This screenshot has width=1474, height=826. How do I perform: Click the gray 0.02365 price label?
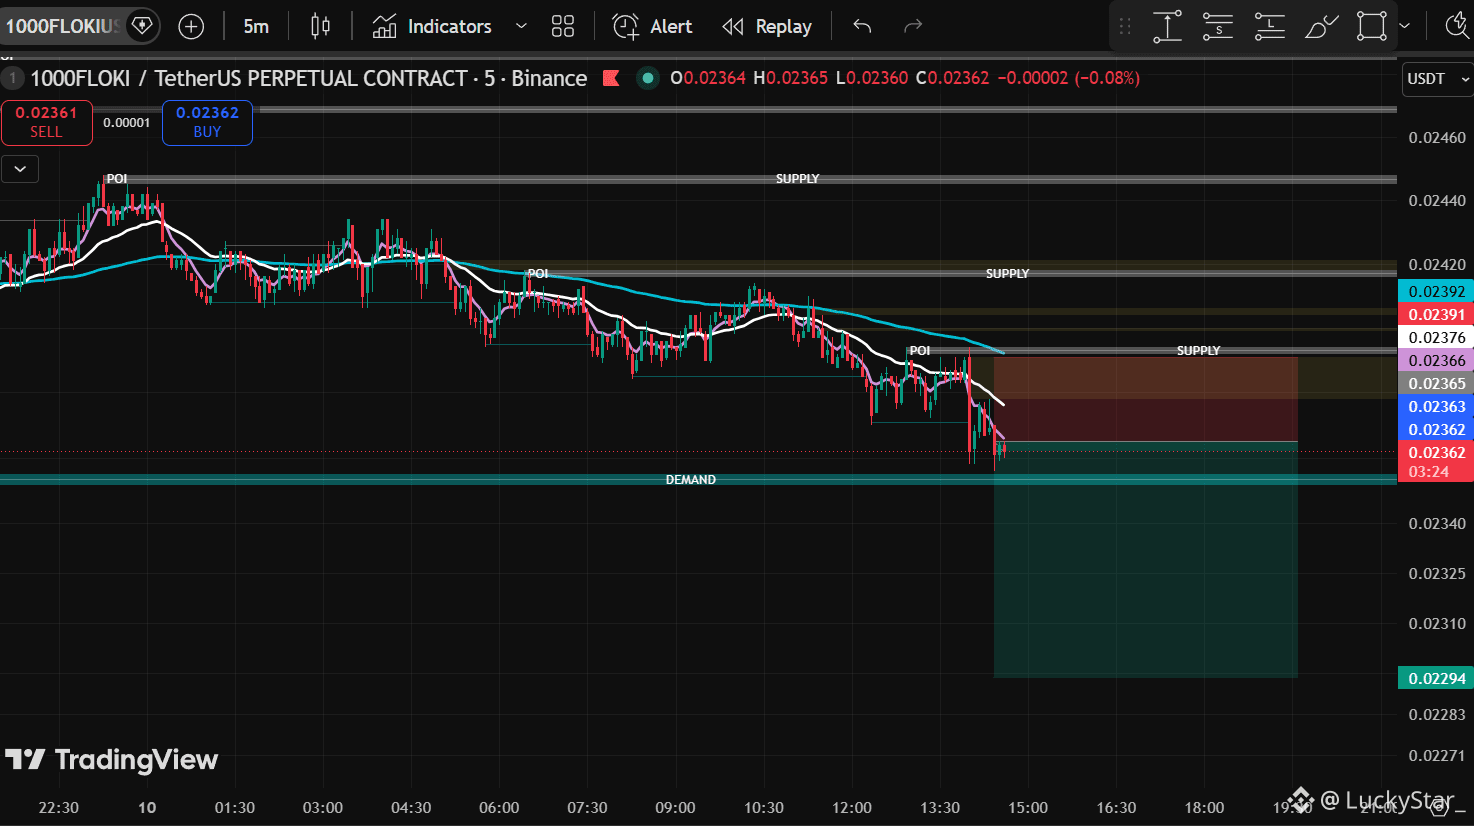pyautogui.click(x=1436, y=384)
